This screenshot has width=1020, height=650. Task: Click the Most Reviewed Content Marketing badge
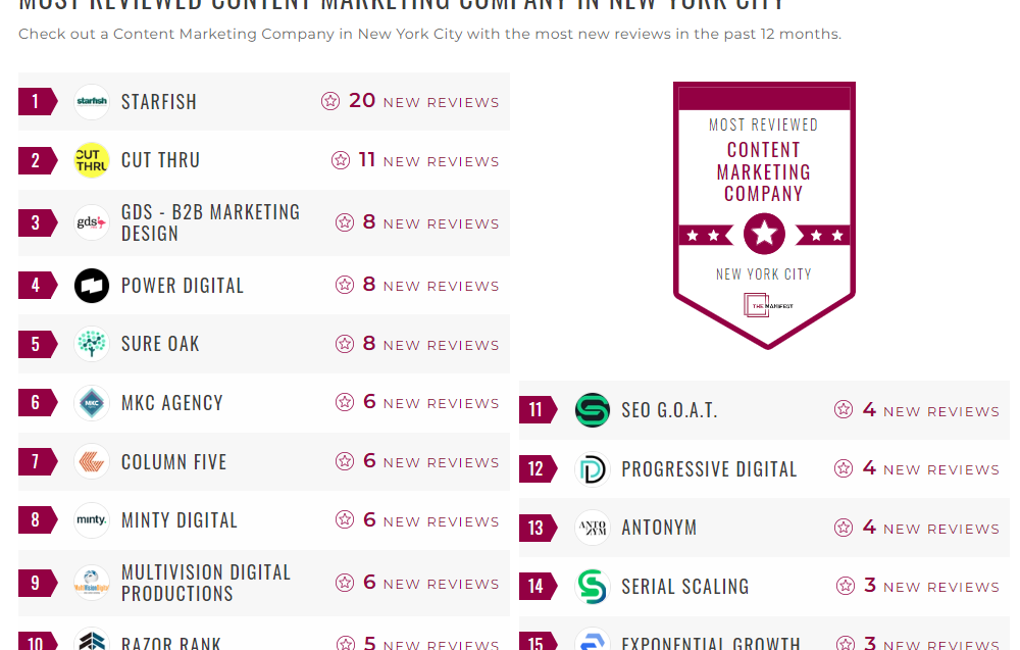point(764,215)
